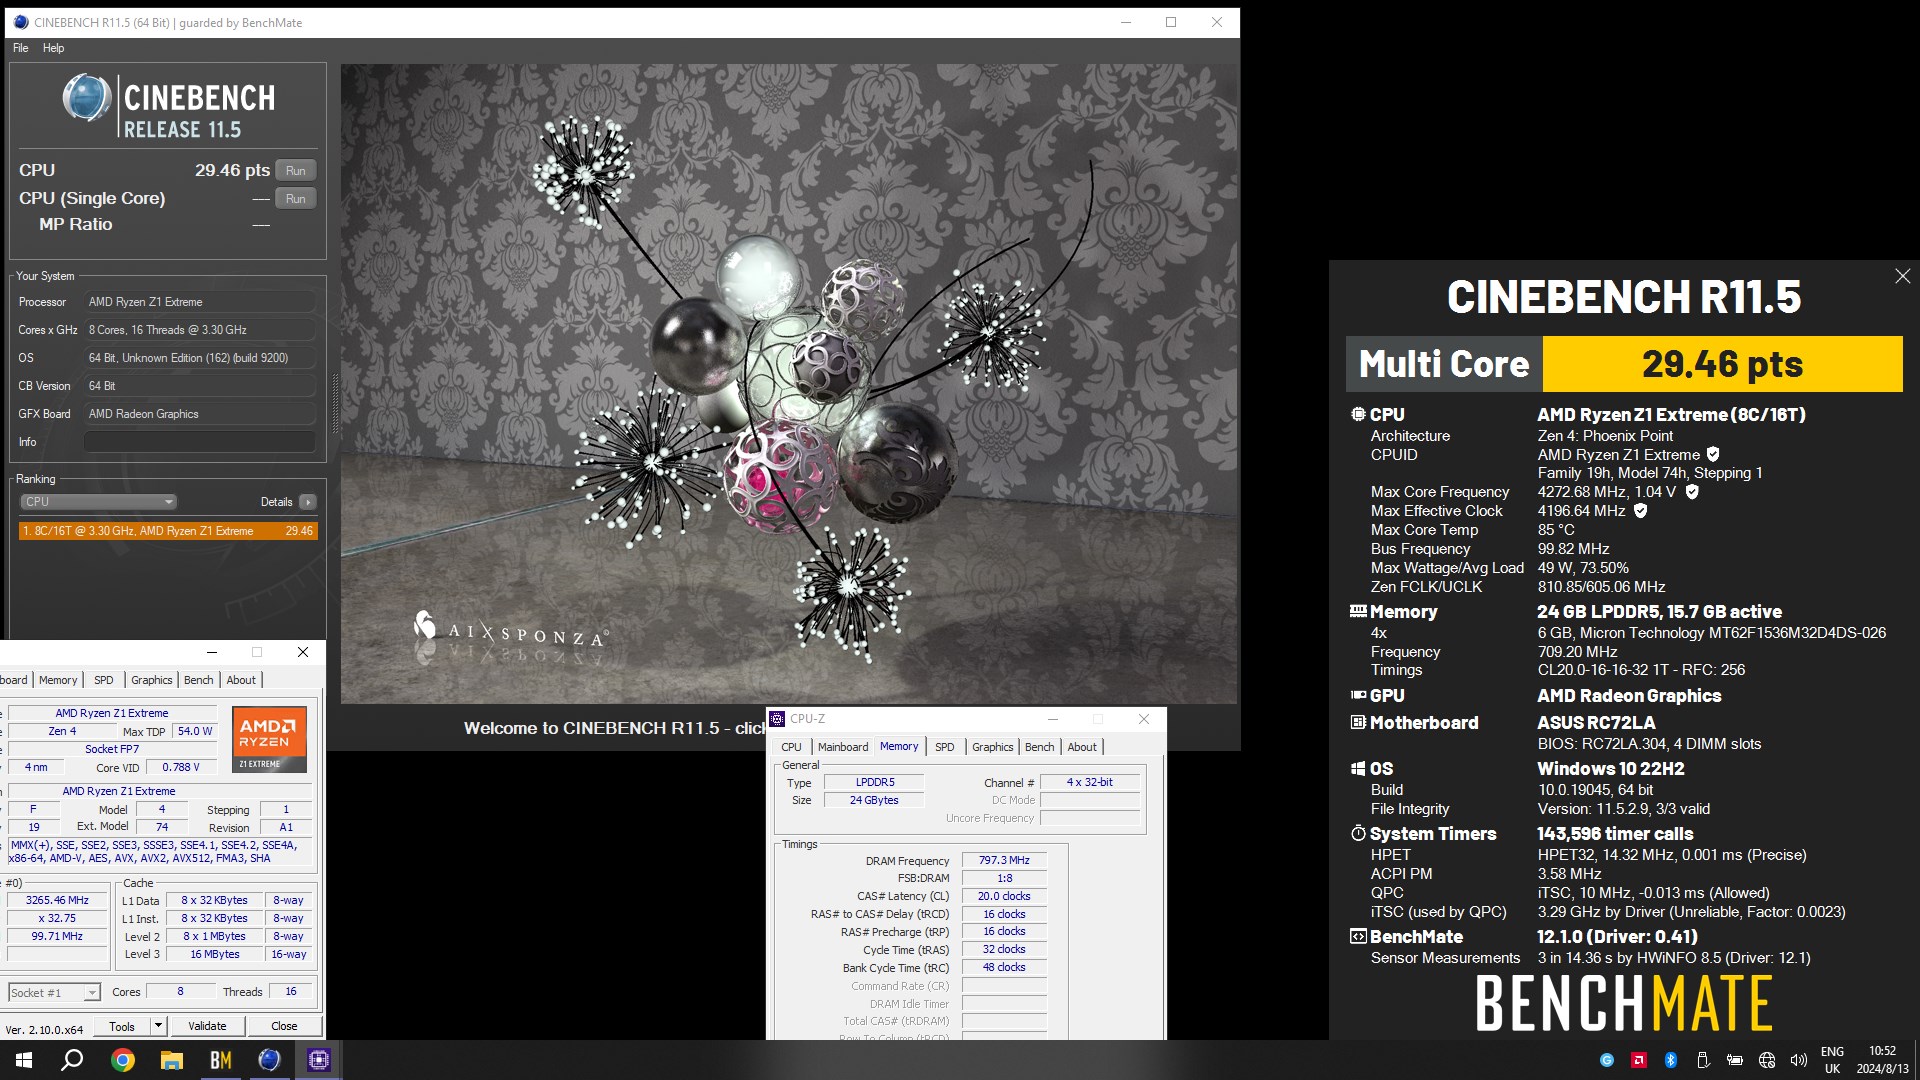Open the Windows Start menu
This screenshot has width=1920, height=1080.
click(x=24, y=1060)
